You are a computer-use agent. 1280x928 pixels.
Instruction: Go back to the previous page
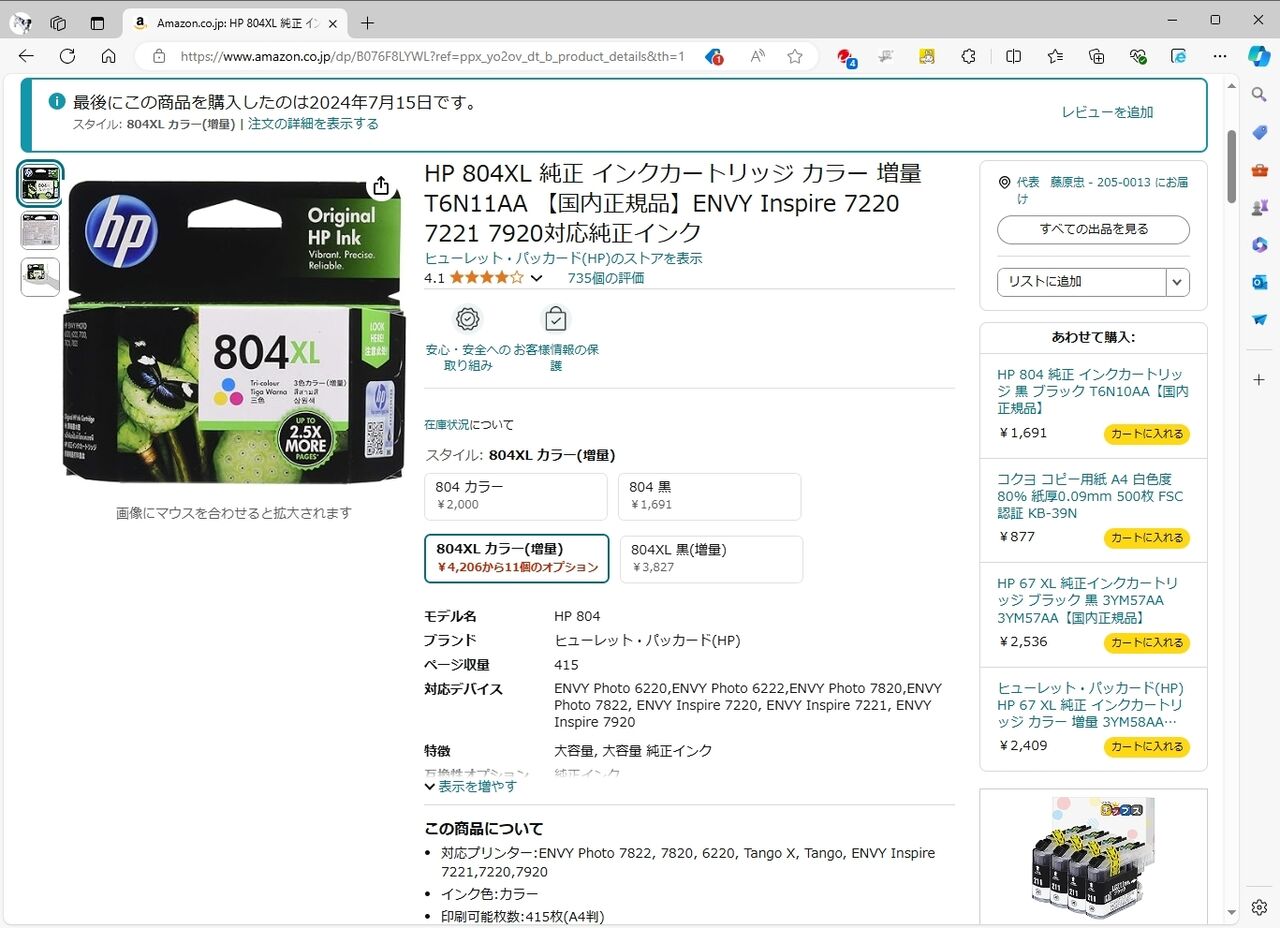tap(26, 56)
